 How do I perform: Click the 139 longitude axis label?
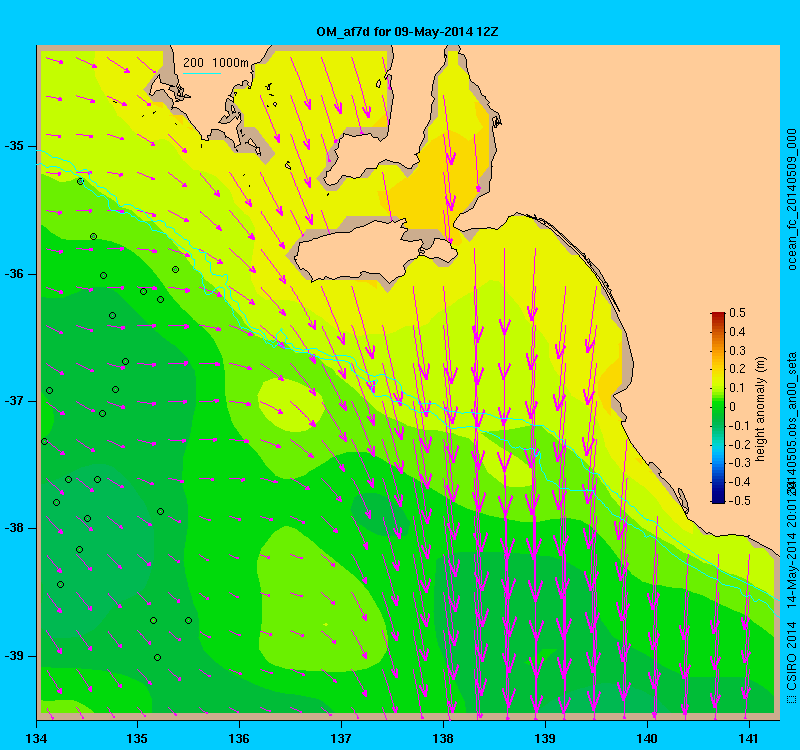[545, 739]
